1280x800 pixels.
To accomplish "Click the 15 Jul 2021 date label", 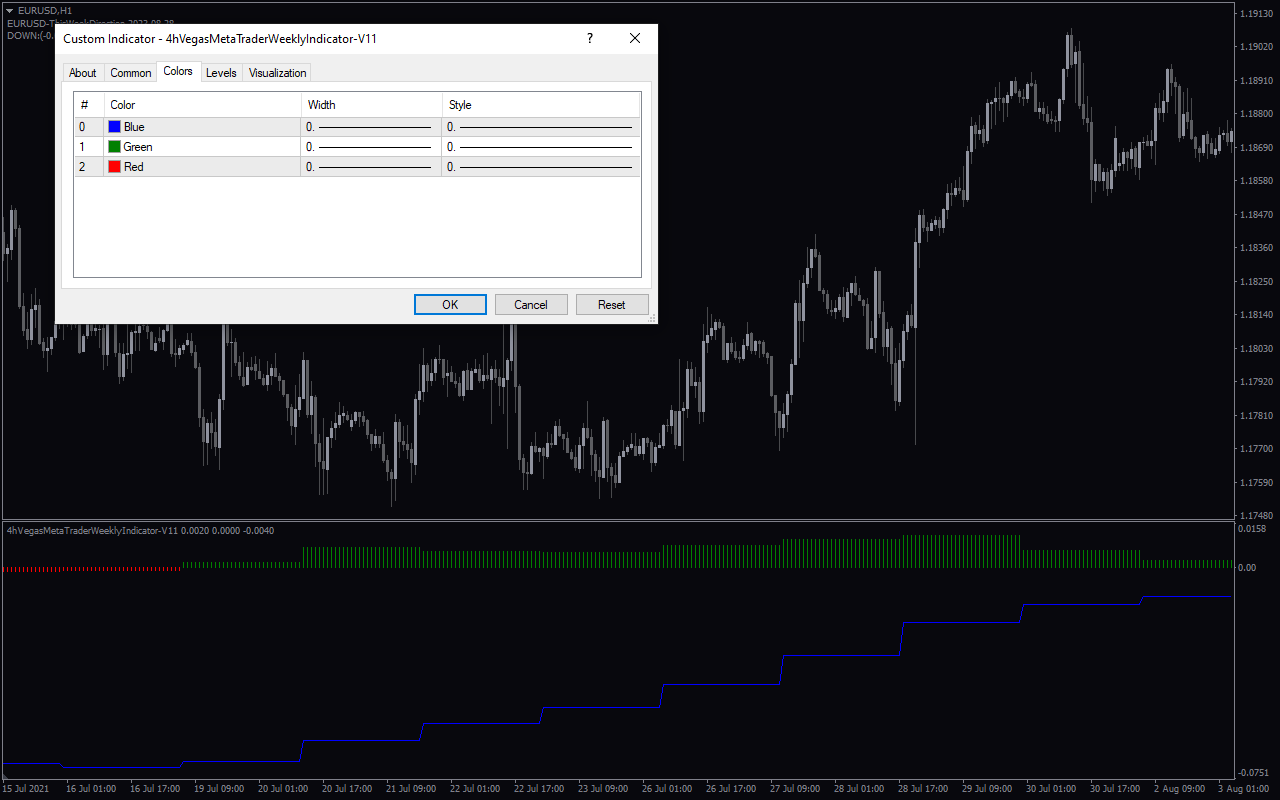I will coord(27,788).
